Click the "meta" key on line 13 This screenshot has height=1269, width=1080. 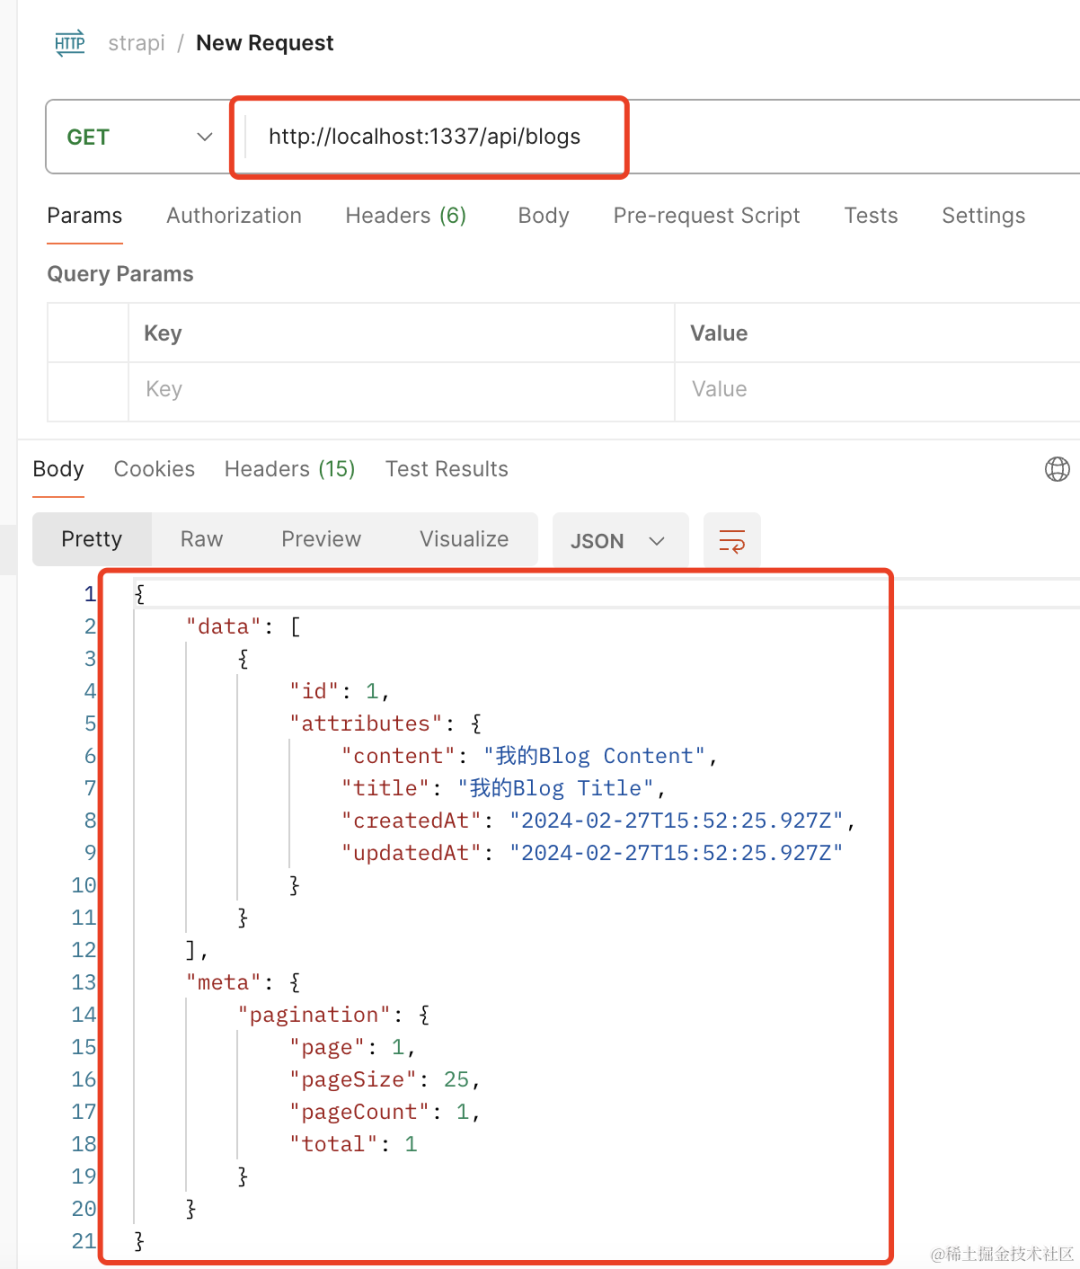(223, 983)
